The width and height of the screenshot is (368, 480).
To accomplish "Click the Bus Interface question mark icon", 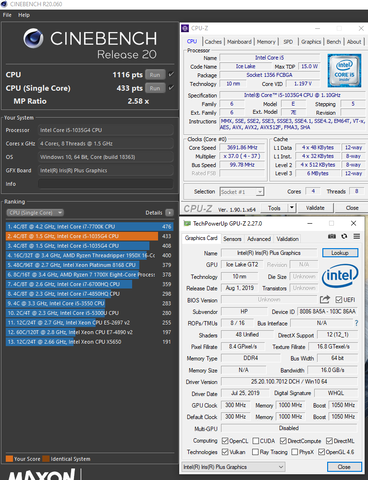I will tap(356, 323).
